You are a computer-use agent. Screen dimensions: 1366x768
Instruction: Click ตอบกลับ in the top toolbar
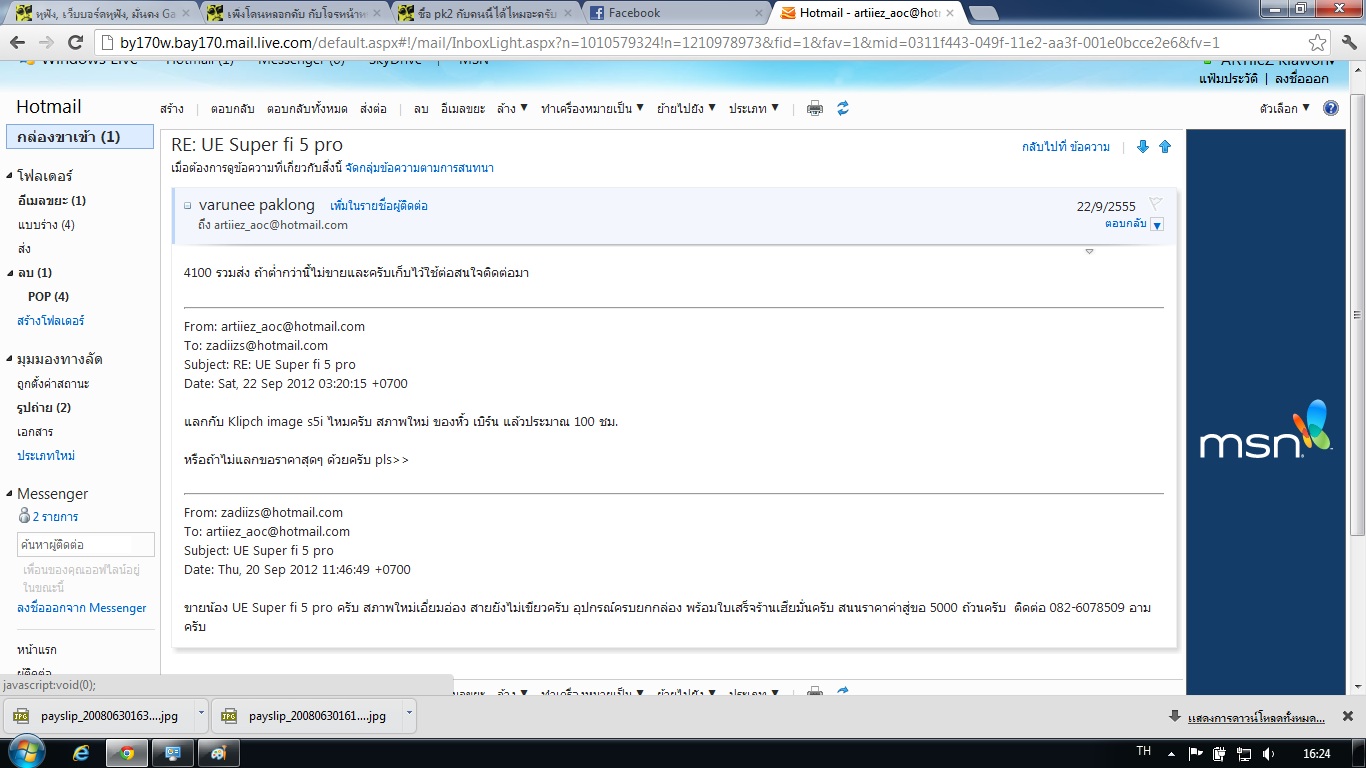[233, 108]
